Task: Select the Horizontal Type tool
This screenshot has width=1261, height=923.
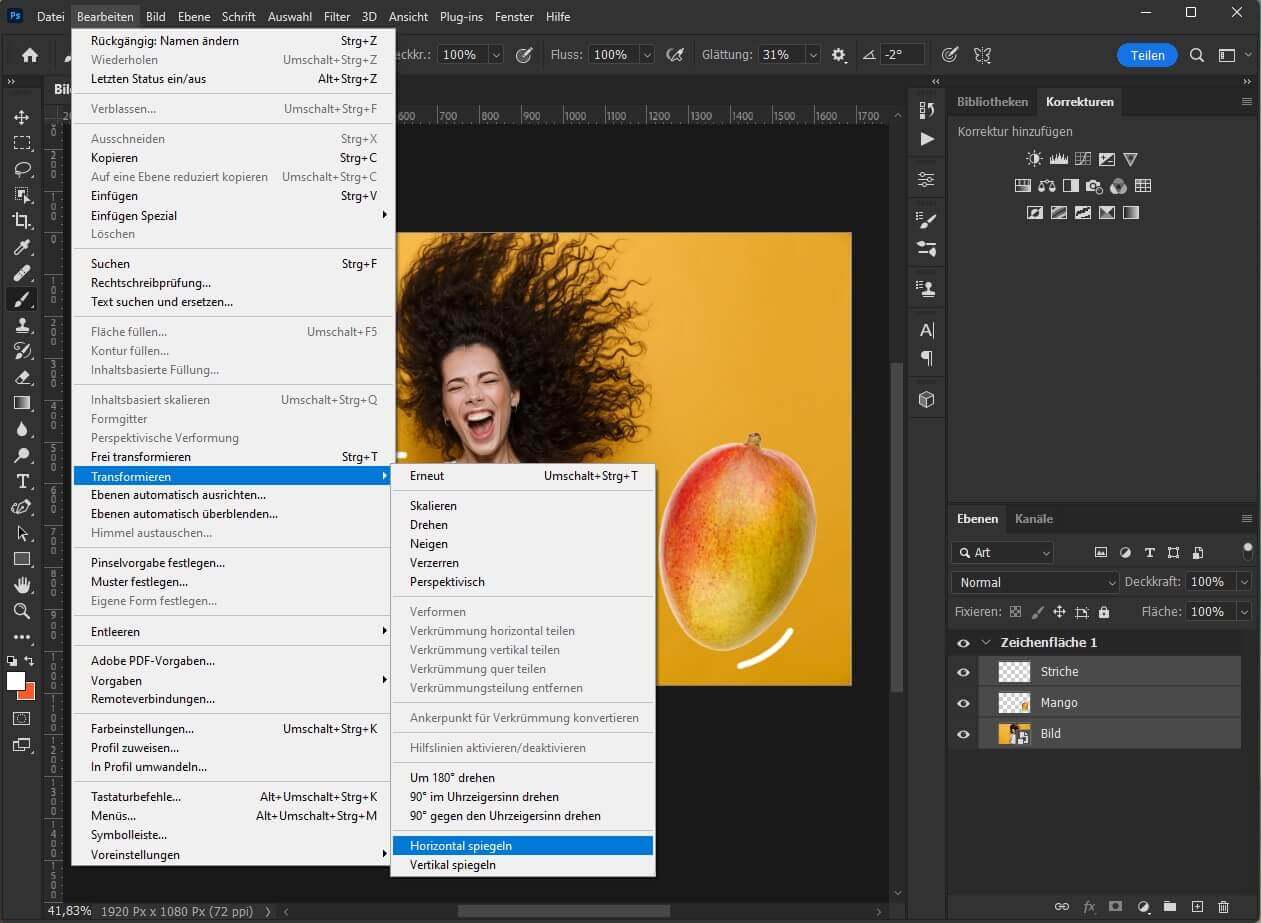Action: pyautogui.click(x=22, y=481)
